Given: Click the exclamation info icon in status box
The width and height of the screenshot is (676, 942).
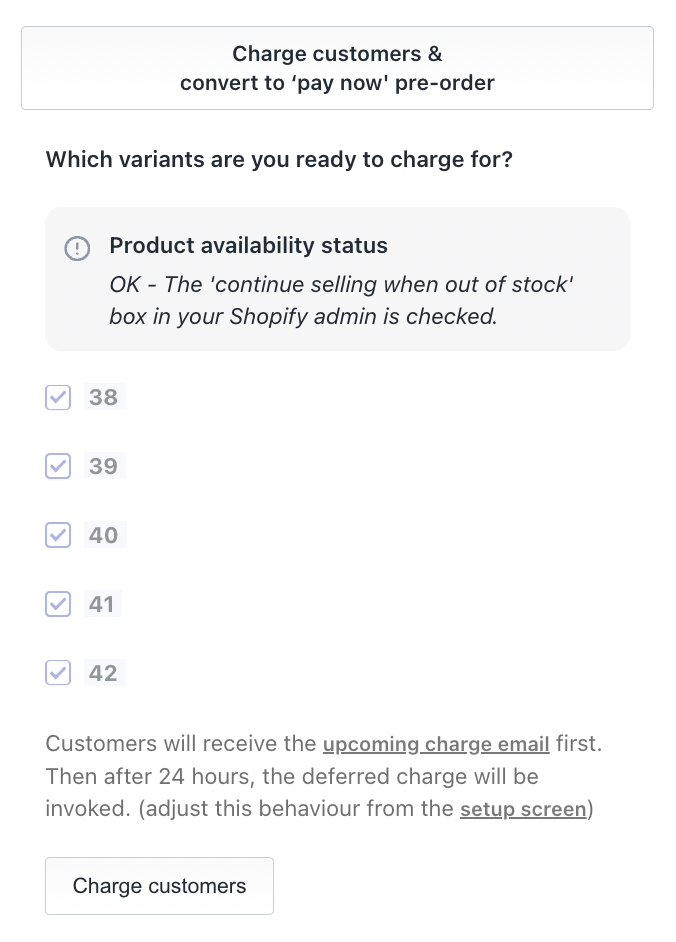Looking at the screenshot, I should pos(77,248).
